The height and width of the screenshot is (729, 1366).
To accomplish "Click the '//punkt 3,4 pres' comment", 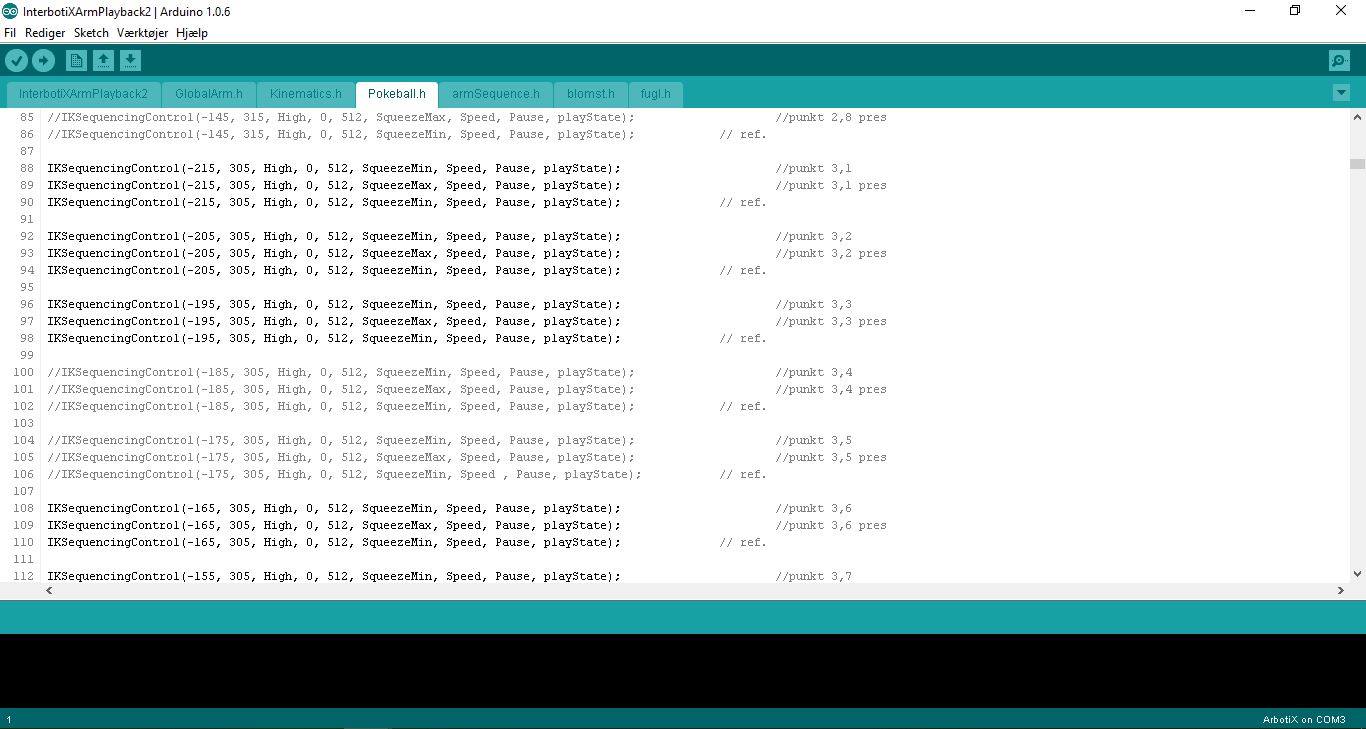I will point(831,389).
